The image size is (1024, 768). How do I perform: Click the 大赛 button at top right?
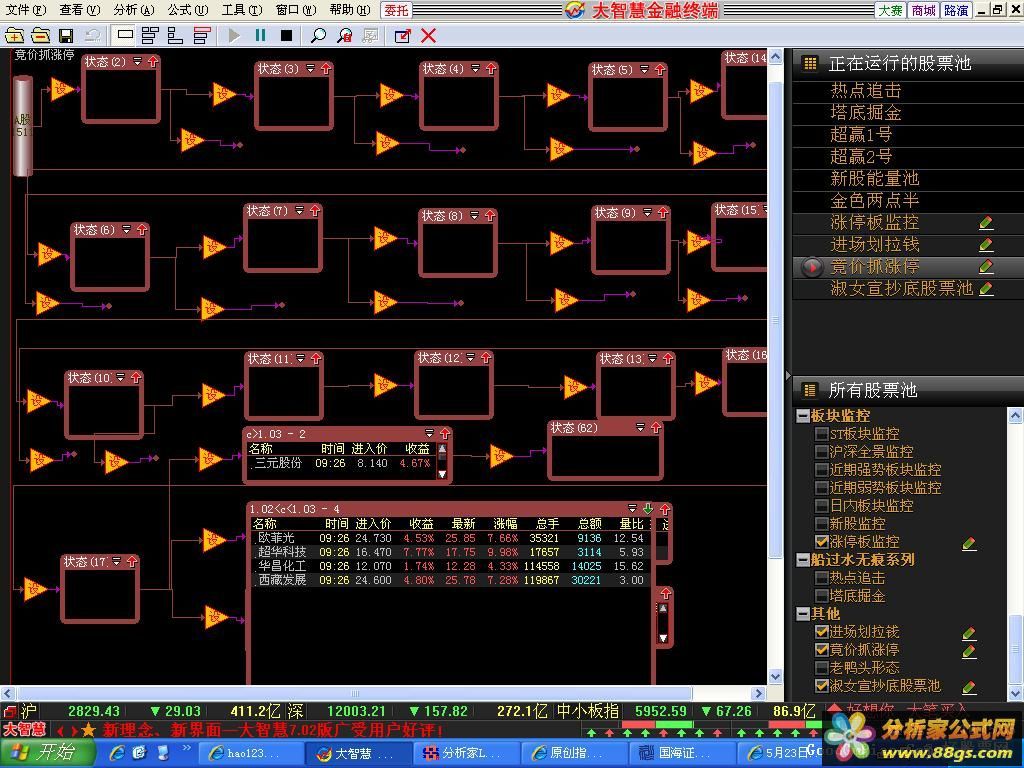click(891, 10)
